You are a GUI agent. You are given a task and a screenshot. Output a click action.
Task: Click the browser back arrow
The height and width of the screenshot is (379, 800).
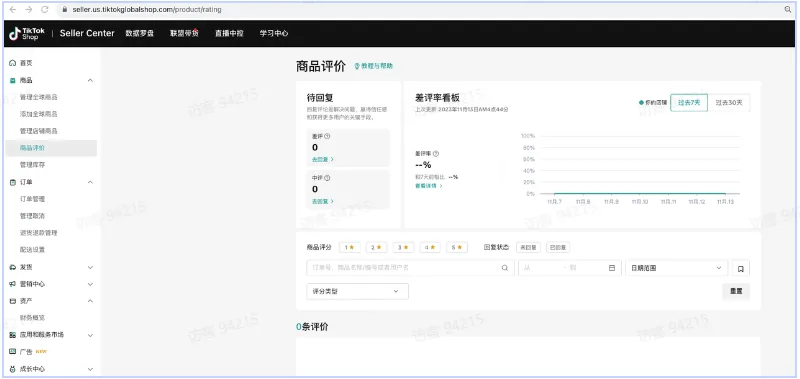click(x=13, y=10)
